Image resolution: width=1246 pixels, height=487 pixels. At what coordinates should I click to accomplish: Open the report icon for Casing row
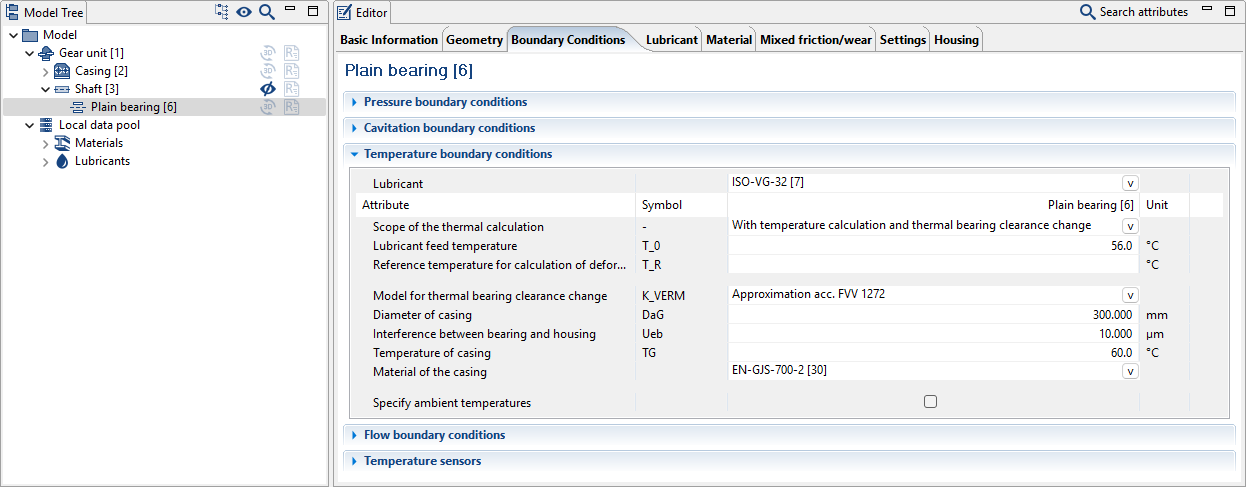[x=291, y=71]
